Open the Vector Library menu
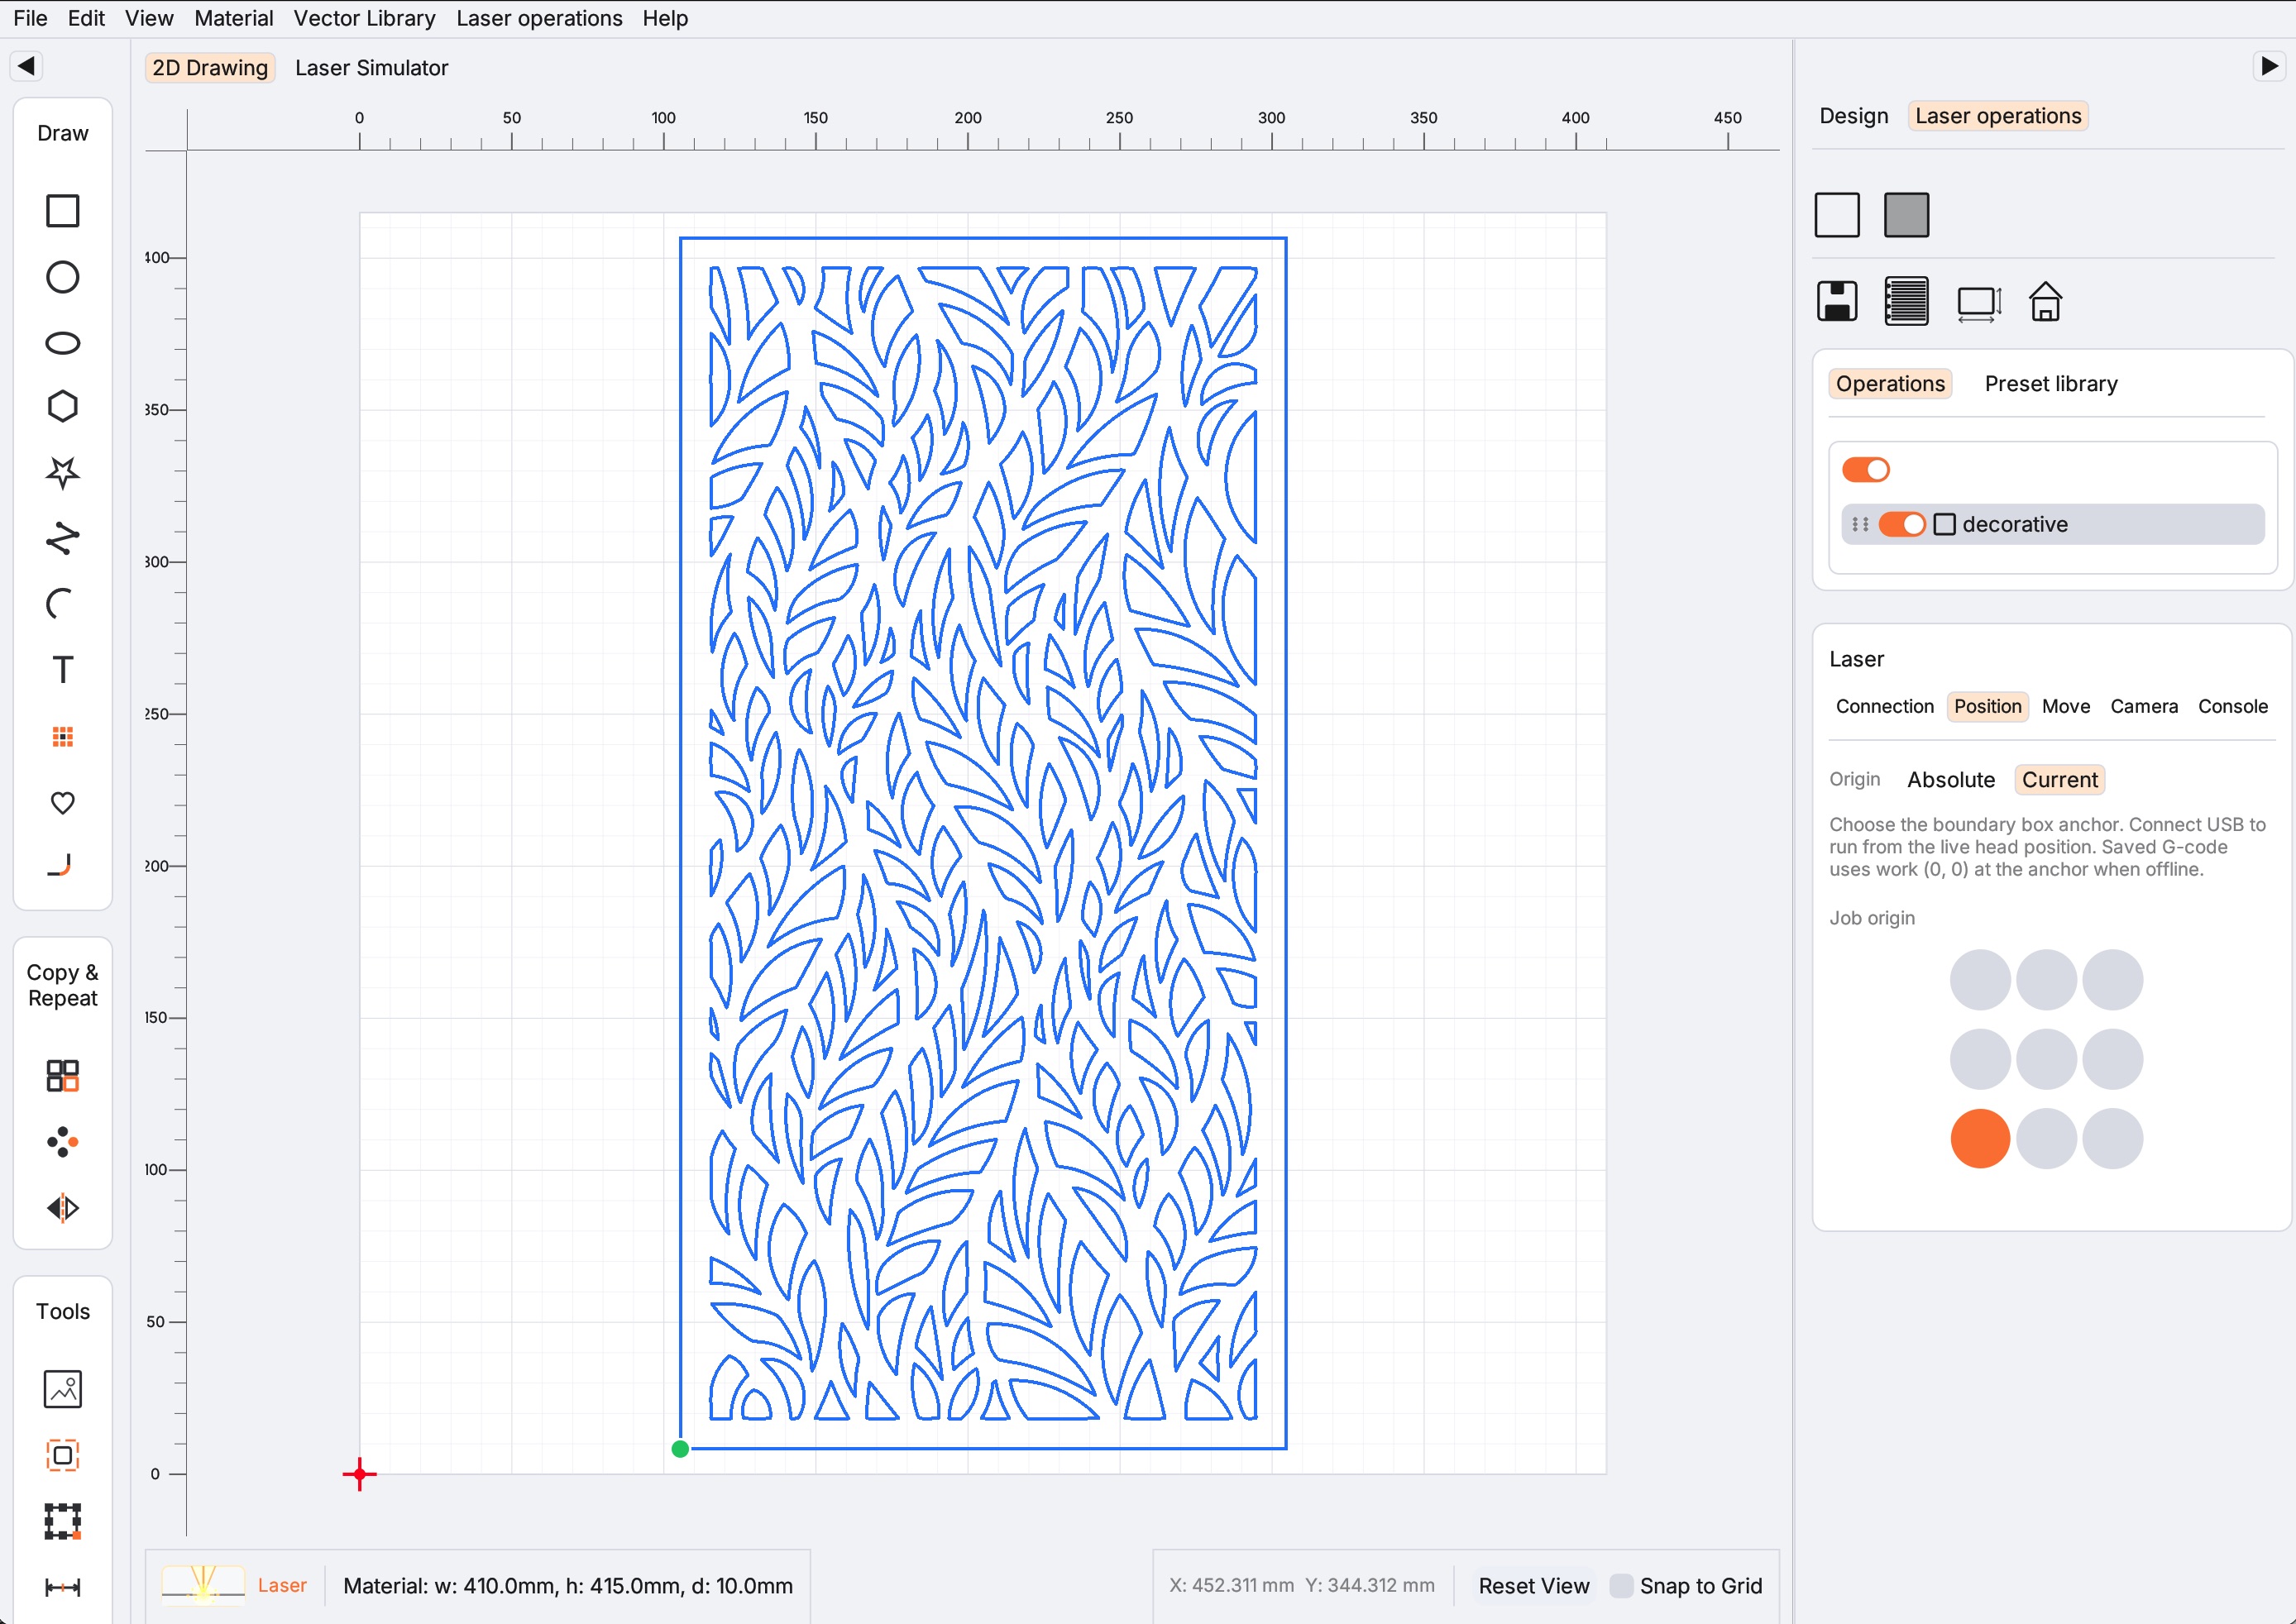The height and width of the screenshot is (1624, 2296). (364, 18)
